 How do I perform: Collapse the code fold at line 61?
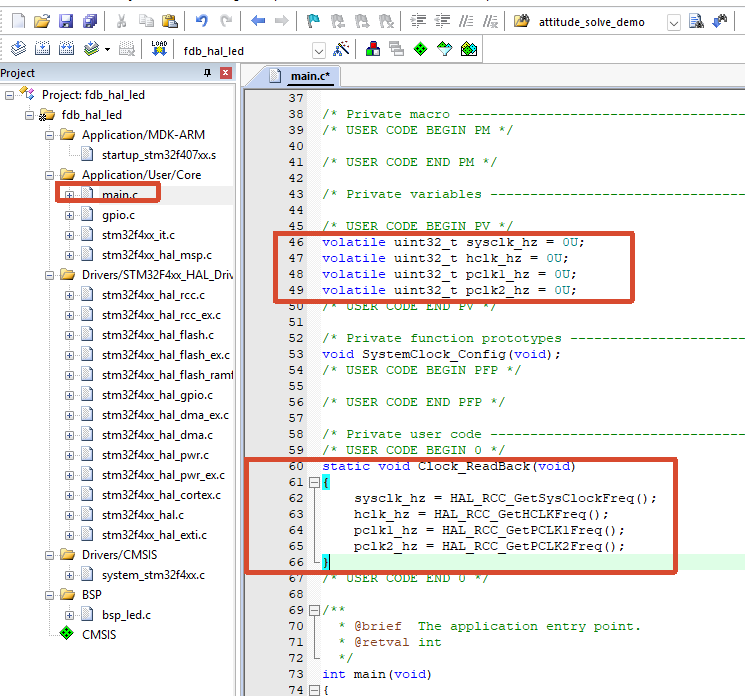(314, 483)
